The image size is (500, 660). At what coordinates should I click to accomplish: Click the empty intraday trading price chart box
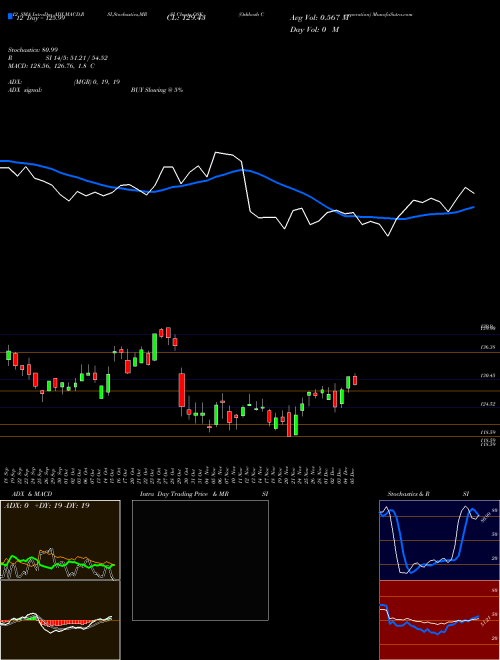tap(200, 560)
